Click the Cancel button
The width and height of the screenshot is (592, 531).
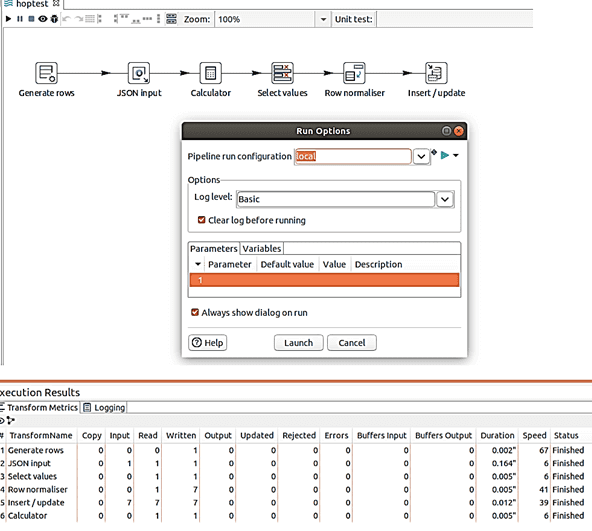pyautogui.click(x=352, y=343)
